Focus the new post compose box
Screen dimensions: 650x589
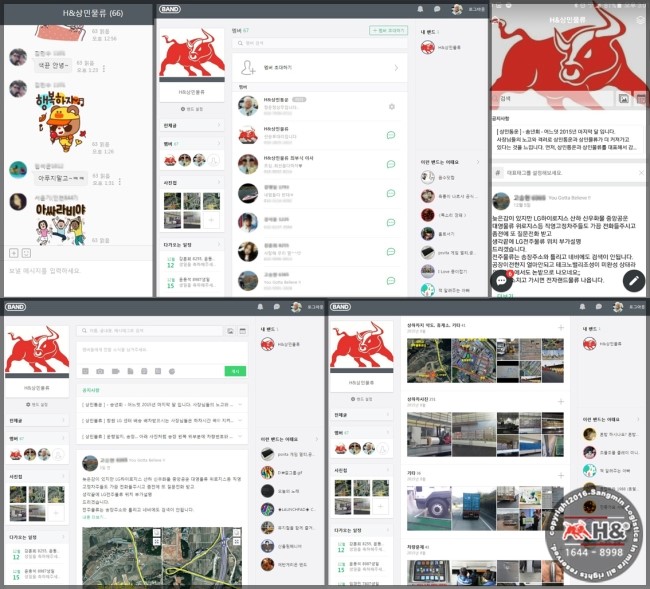pyautogui.click(x=162, y=350)
